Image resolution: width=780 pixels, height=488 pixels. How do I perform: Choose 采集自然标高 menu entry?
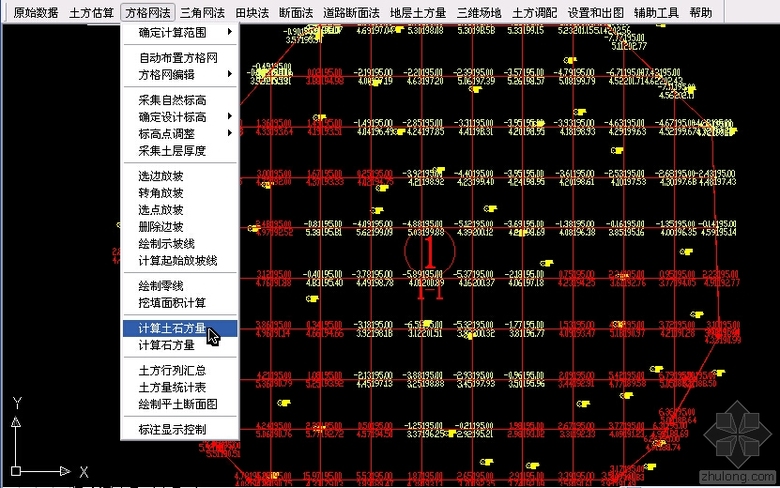[x=172, y=100]
